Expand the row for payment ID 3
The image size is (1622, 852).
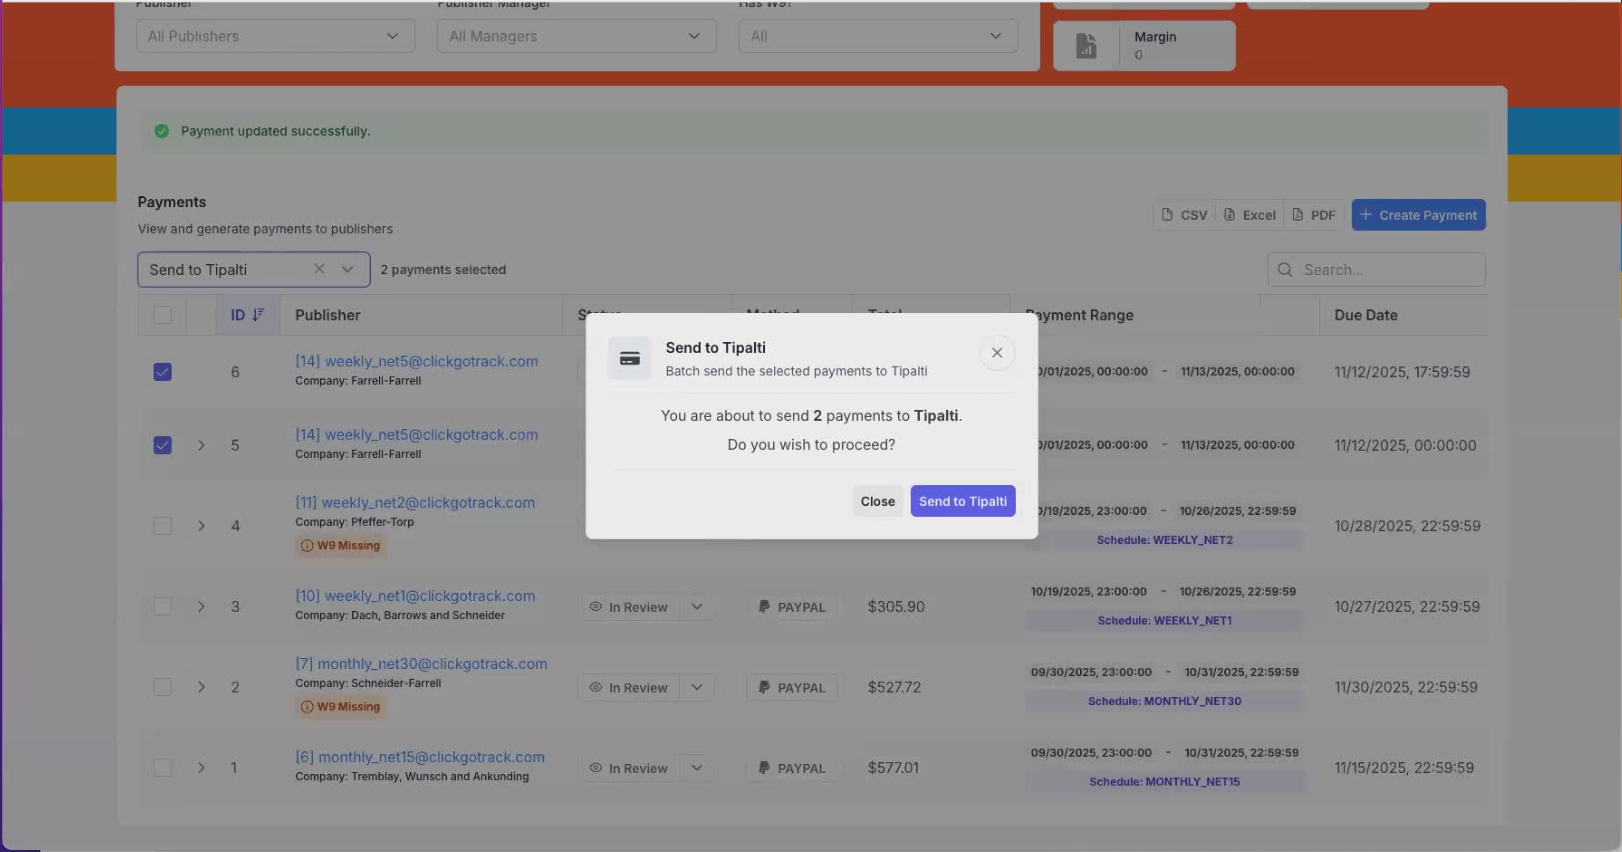coord(201,607)
